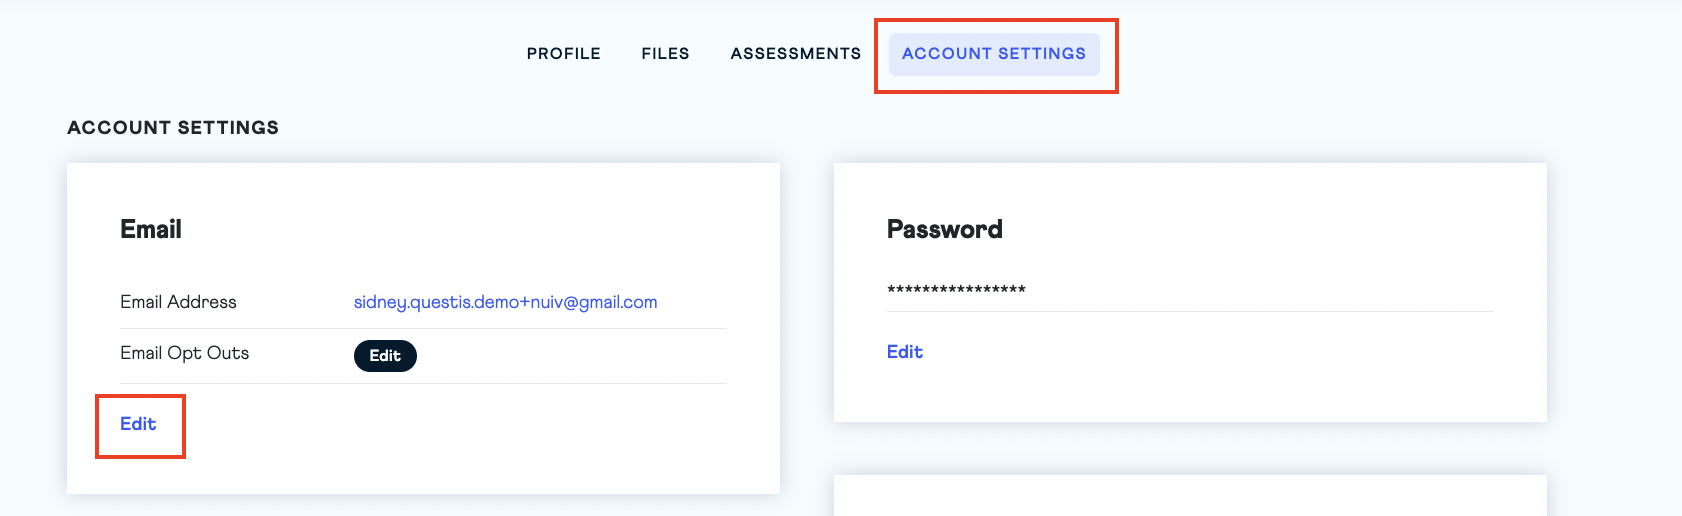Click the bold Email card heading
The width and height of the screenshot is (1682, 516).
[151, 229]
